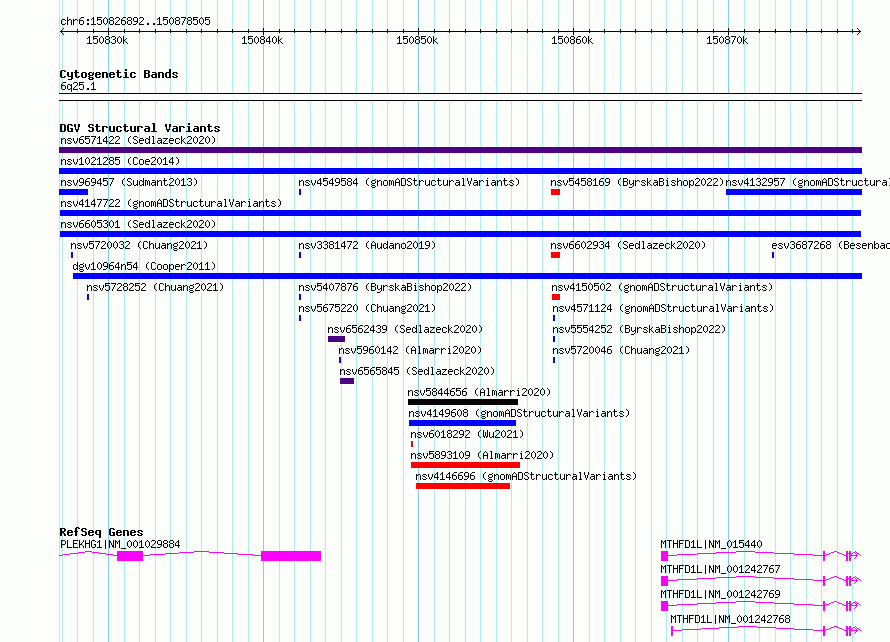Viewport: 890px width, 642px height.
Task: Open MTHFD1L|NM_001242769 transcript label
Action: pyautogui.click(x=720, y=594)
